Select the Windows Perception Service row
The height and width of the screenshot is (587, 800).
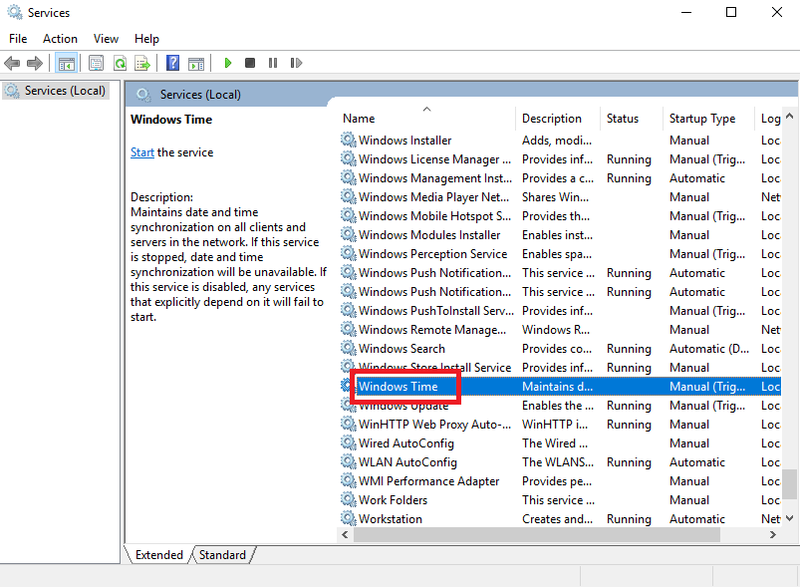[560, 253]
